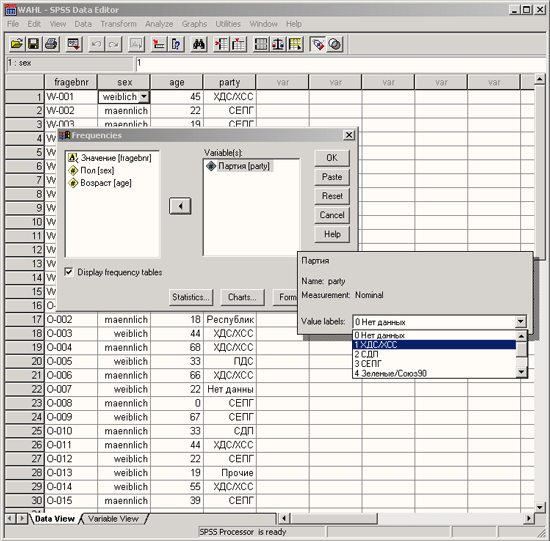Image resolution: width=550 pixels, height=541 pixels.
Task: Click the party column header
Action: pos(230,82)
